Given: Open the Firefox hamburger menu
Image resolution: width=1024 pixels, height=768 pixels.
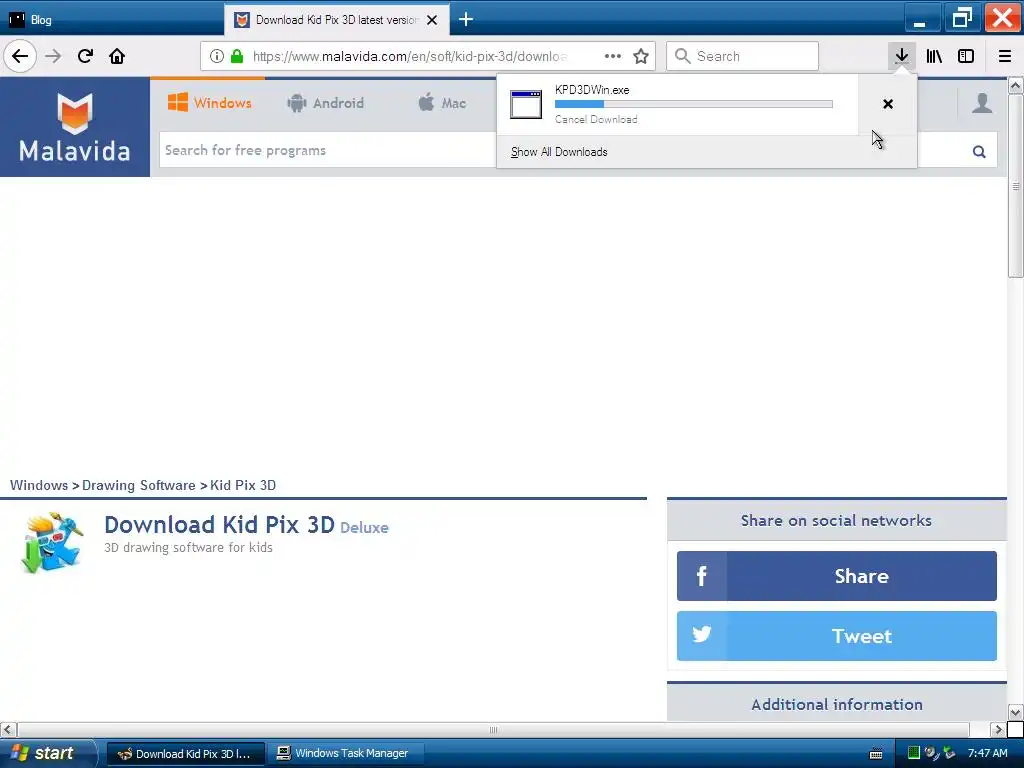Looking at the screenshot, I should click(1005, 56).
